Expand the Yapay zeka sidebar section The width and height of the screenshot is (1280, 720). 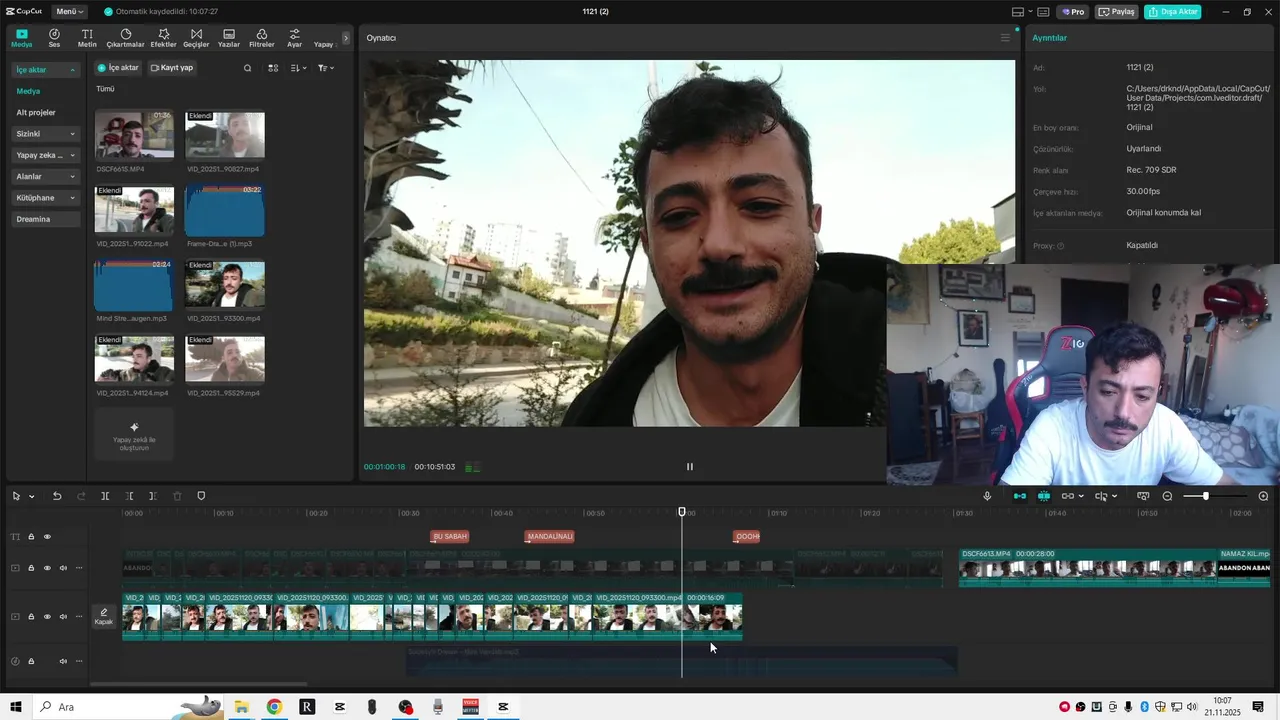[x=46, y=155]
